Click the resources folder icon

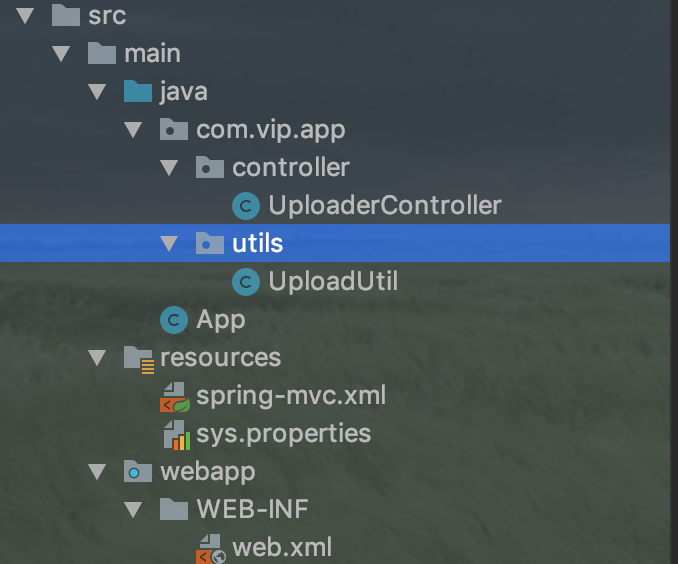point(139,359)
